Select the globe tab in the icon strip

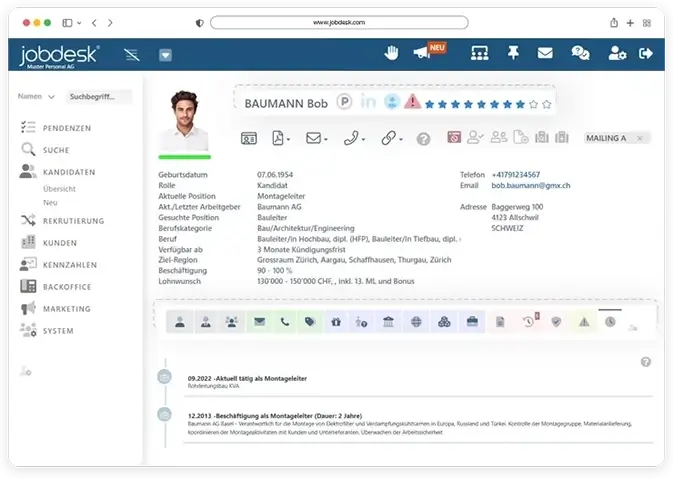pyautogui.click(x=416, y=322)
